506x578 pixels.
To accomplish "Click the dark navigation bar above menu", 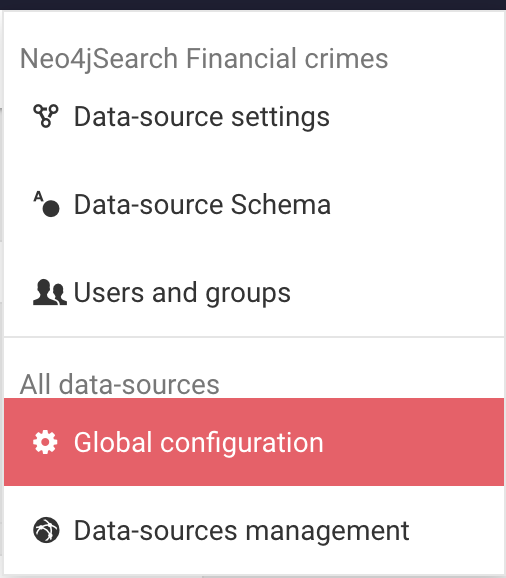I will click(253, 4).
